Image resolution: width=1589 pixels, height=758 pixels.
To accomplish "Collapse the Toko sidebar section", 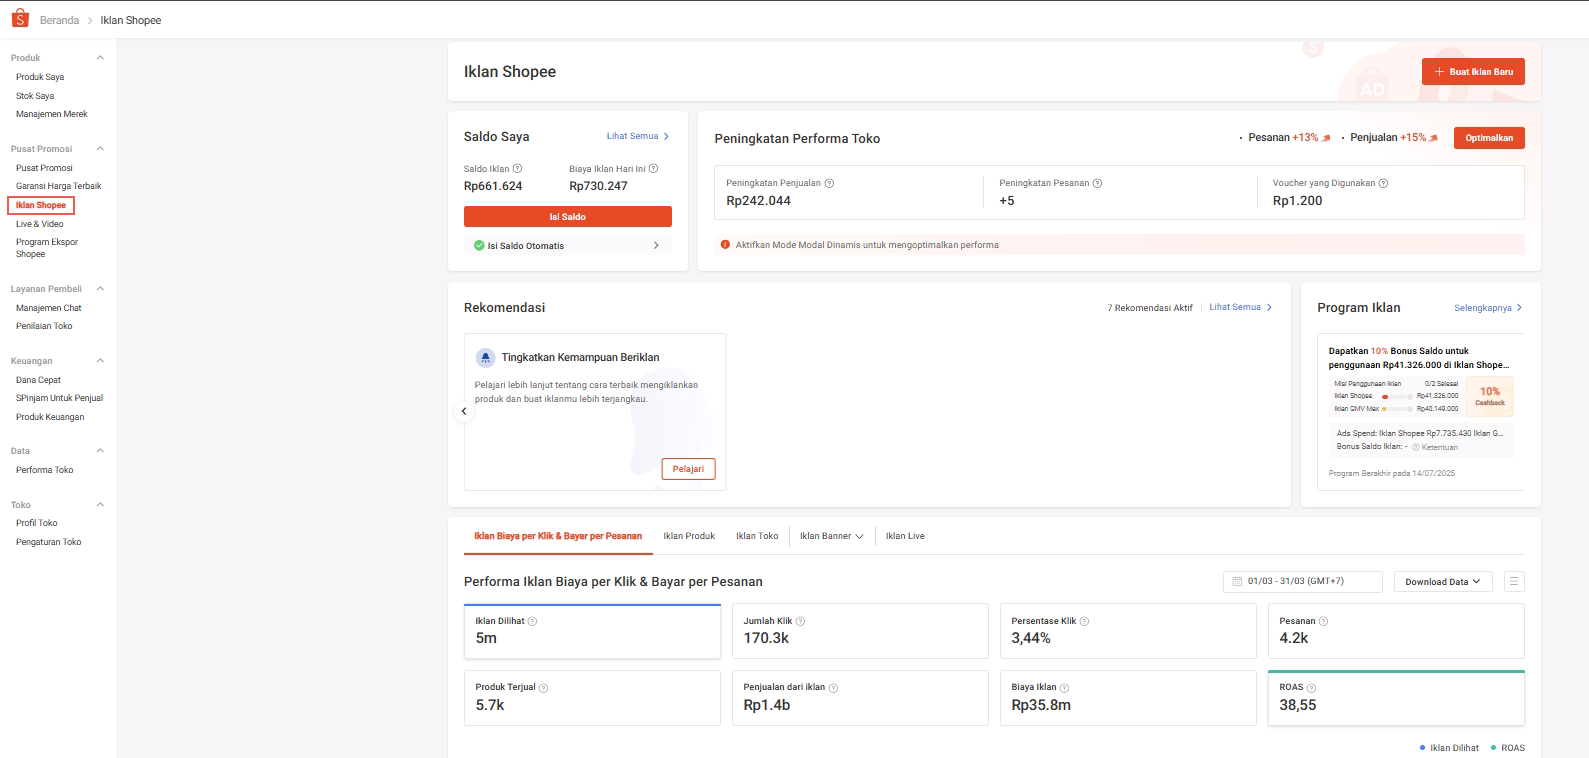I will point(100,505).
